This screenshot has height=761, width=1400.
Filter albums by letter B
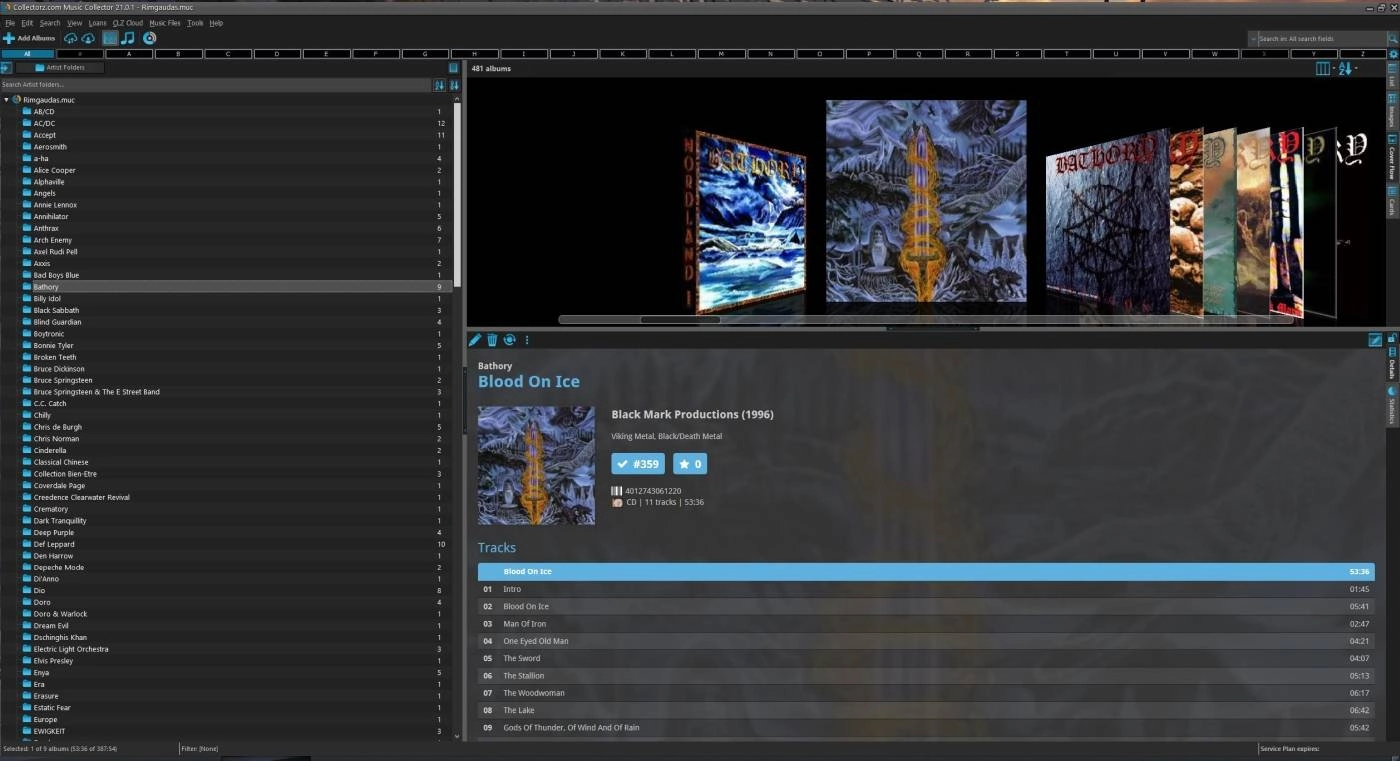point(179,54)
